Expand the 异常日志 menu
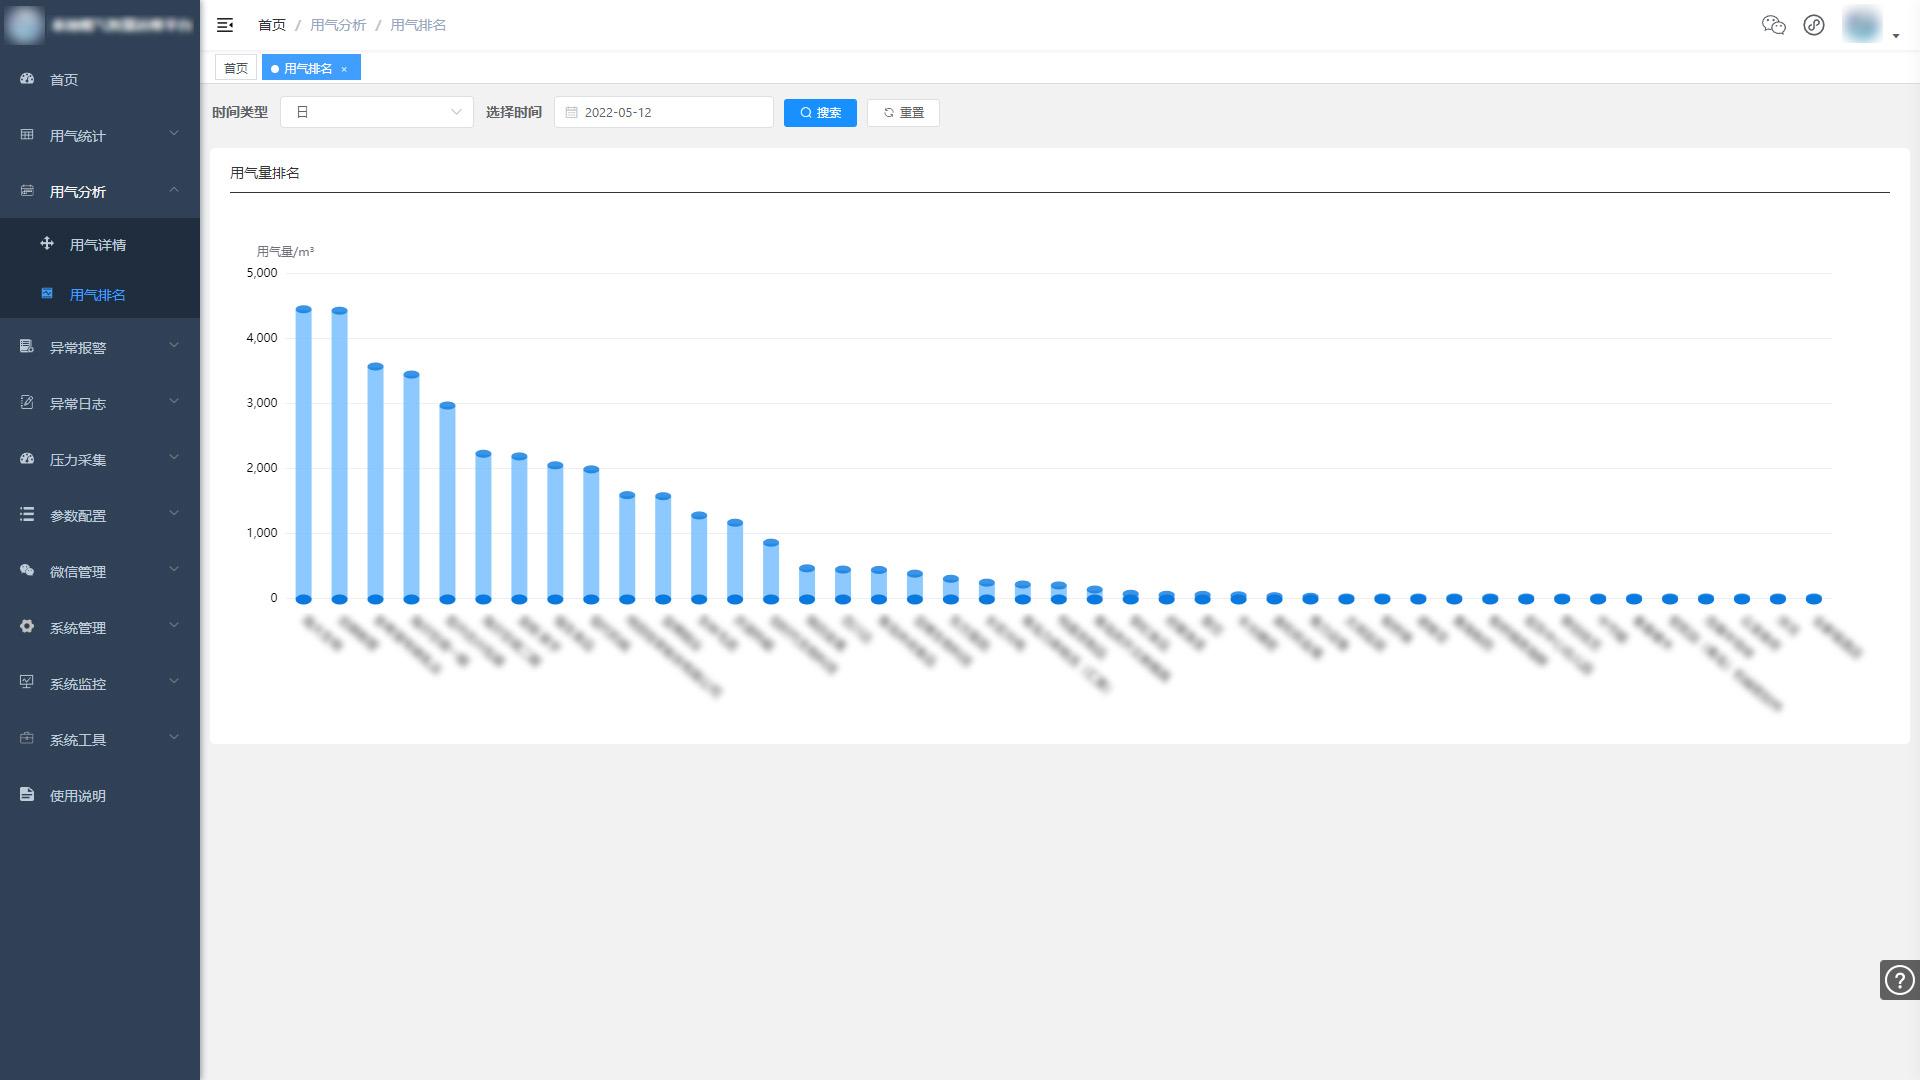1920x1080 pixels. [x=100, y=403]
